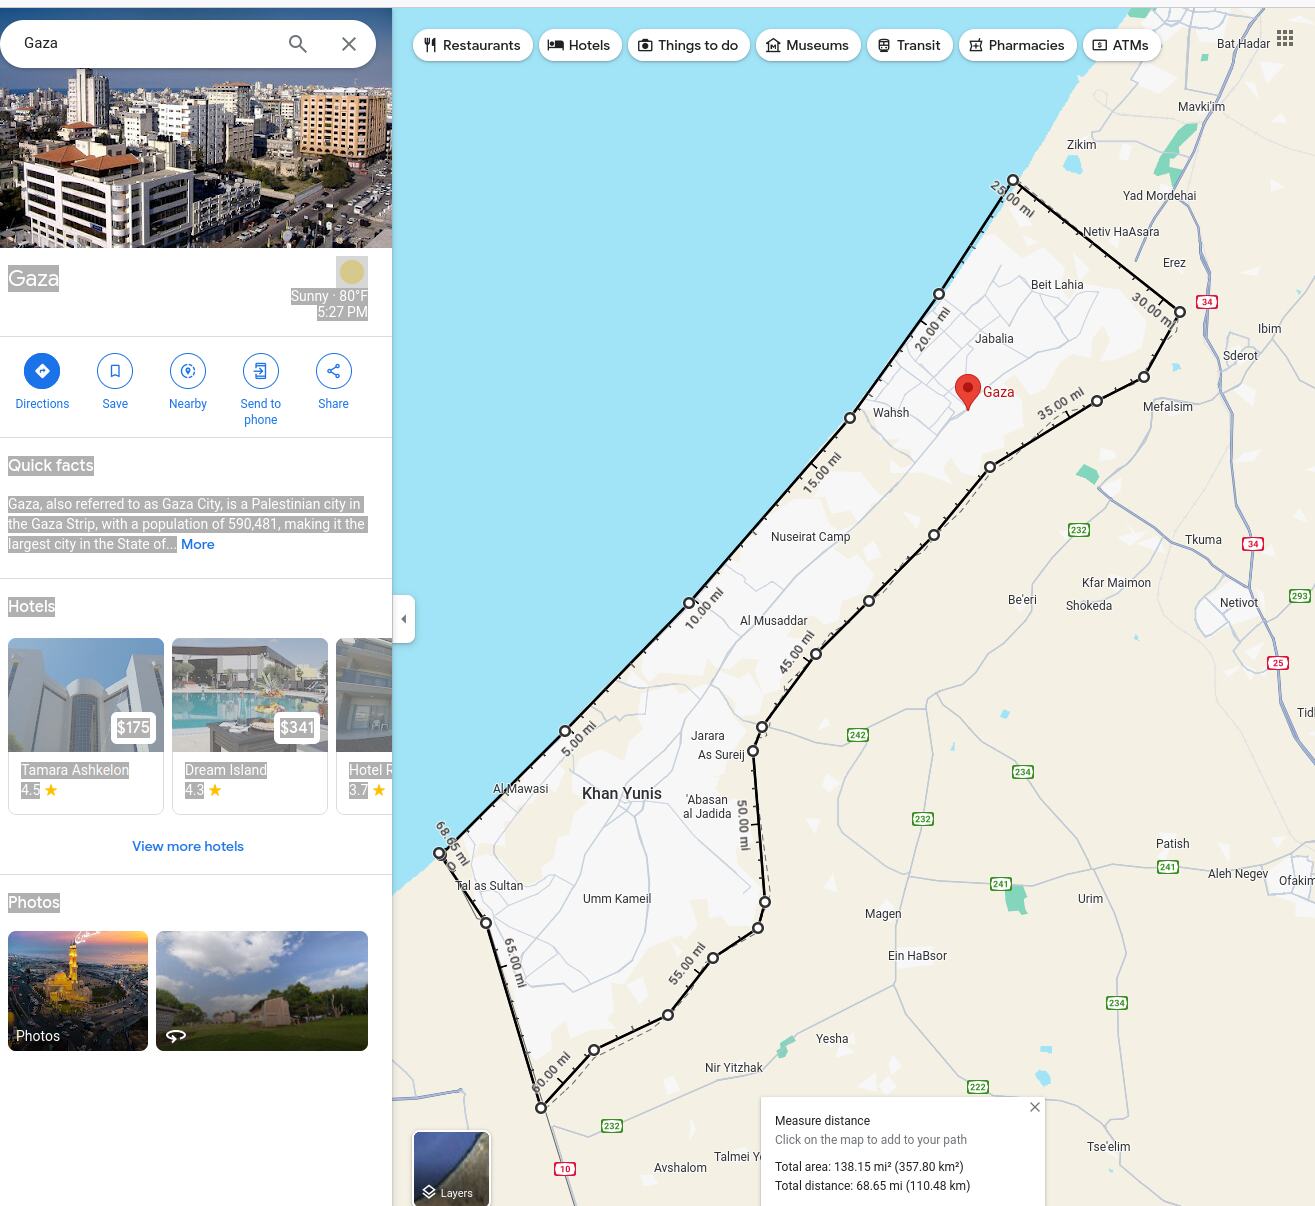Click route 242 road shield
Viewport: 1315px width, 1206px height.
click(858, 735)
